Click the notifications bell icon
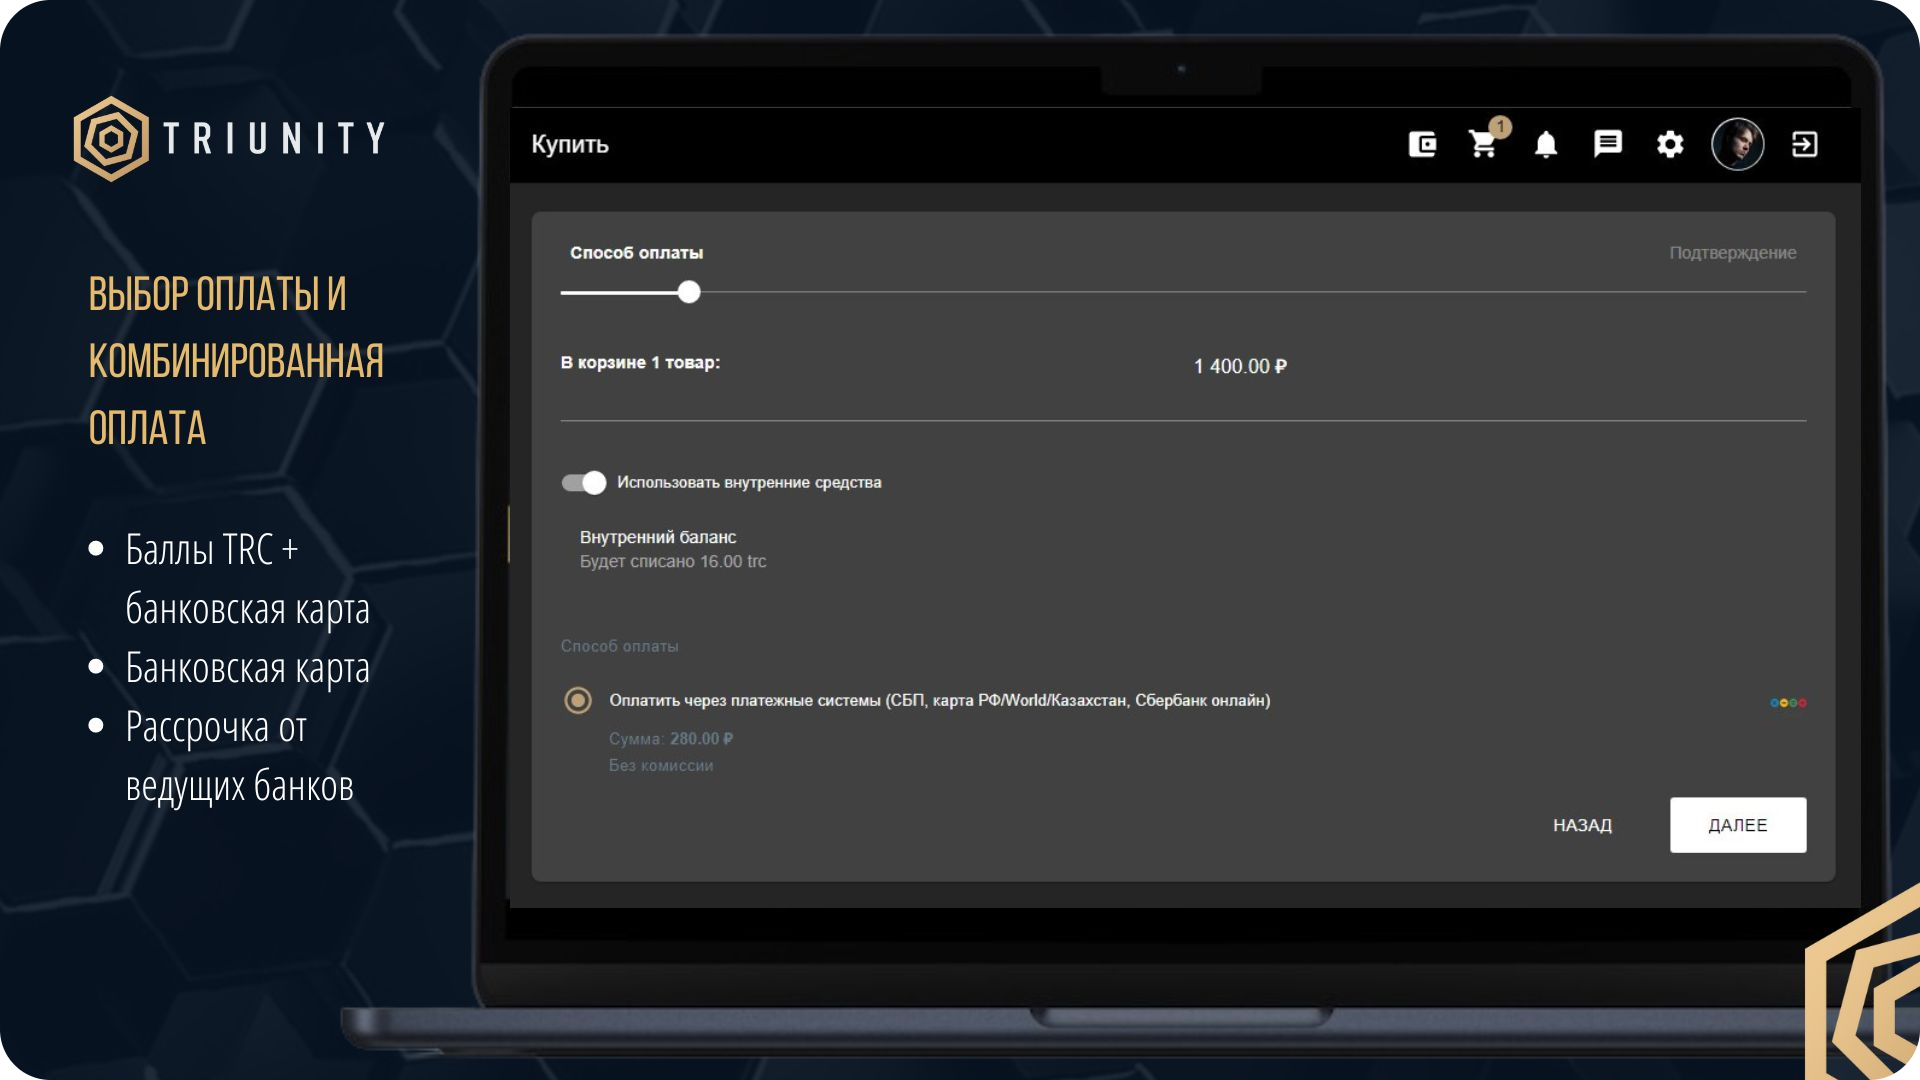Image resolution: width=1920 pixels, height=1080 pixels. (x=1546, y=145)
